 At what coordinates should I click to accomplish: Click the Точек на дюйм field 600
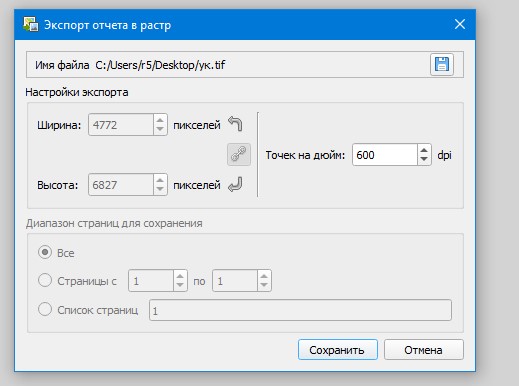pyautogui.click(x=385, y=155)
